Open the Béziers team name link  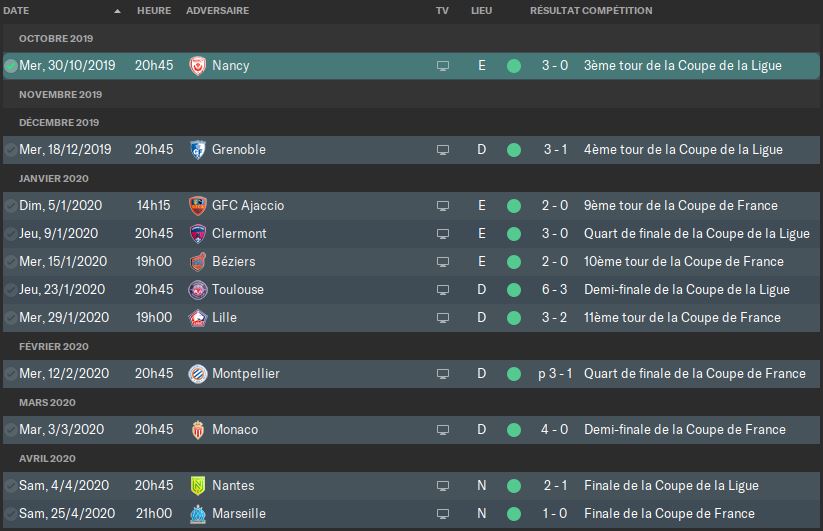click(x=234, y=262)
